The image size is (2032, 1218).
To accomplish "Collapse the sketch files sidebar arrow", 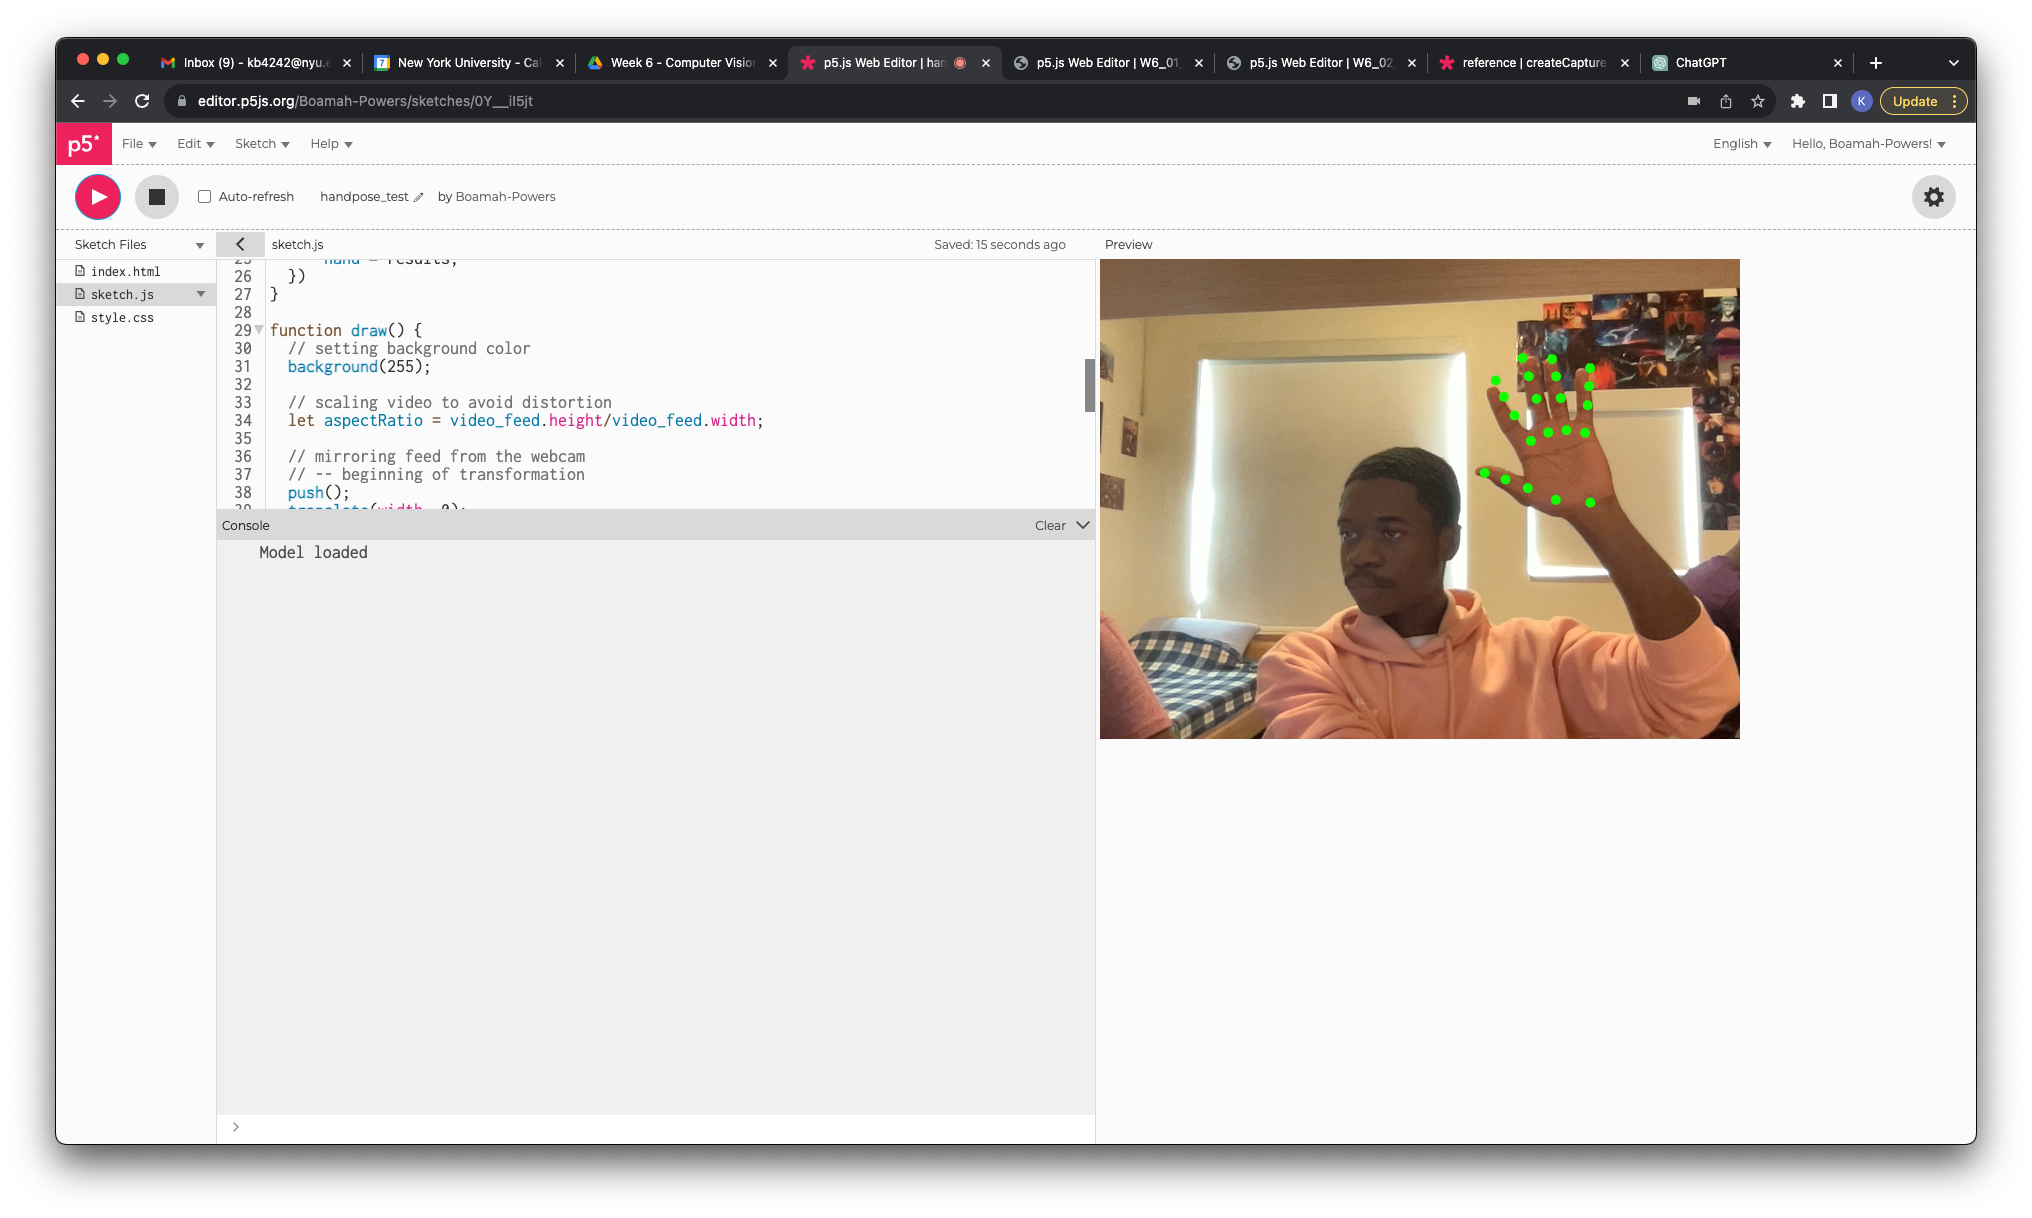I will click(x=240, y=244).
